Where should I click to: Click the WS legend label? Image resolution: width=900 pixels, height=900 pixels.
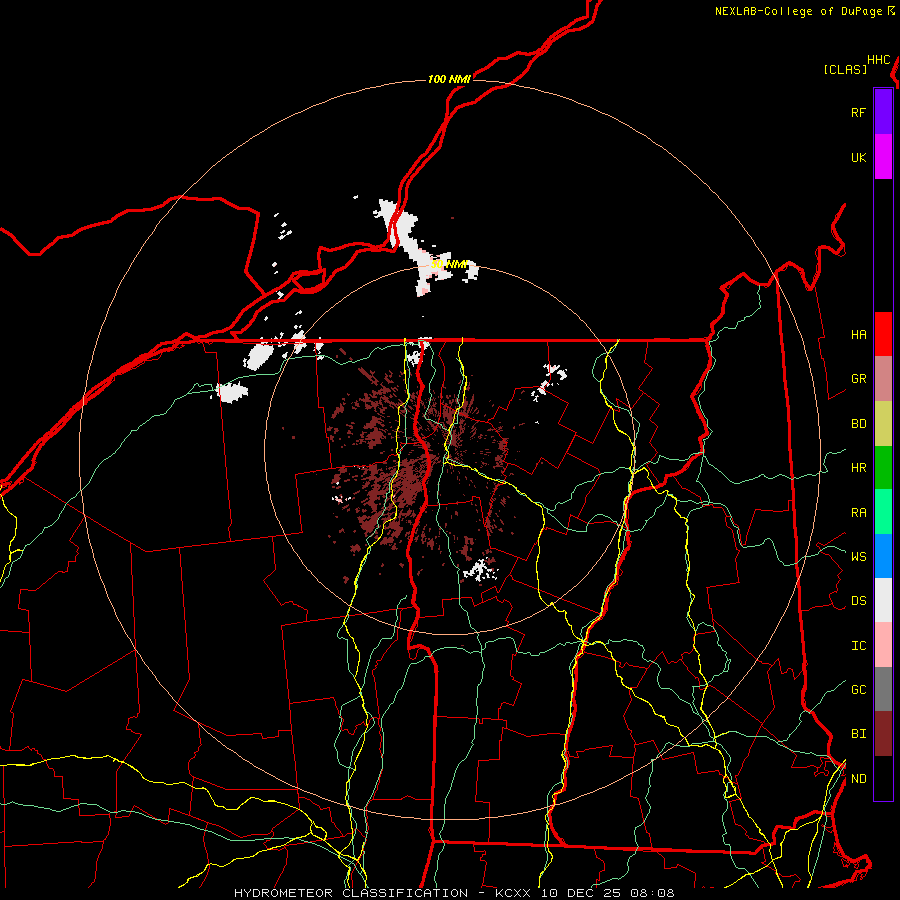point(858,556)
